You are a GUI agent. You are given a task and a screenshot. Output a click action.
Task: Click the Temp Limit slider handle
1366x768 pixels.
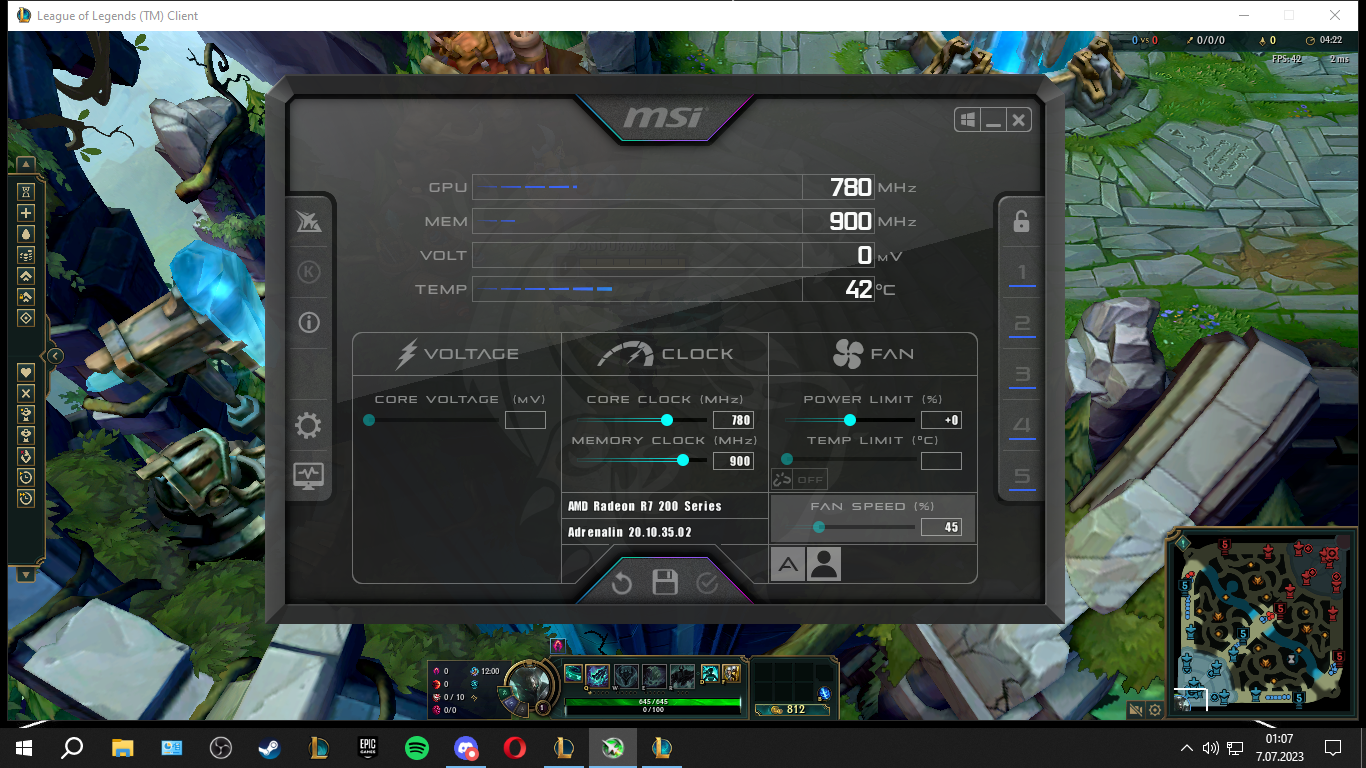click(x=787, y=460)
